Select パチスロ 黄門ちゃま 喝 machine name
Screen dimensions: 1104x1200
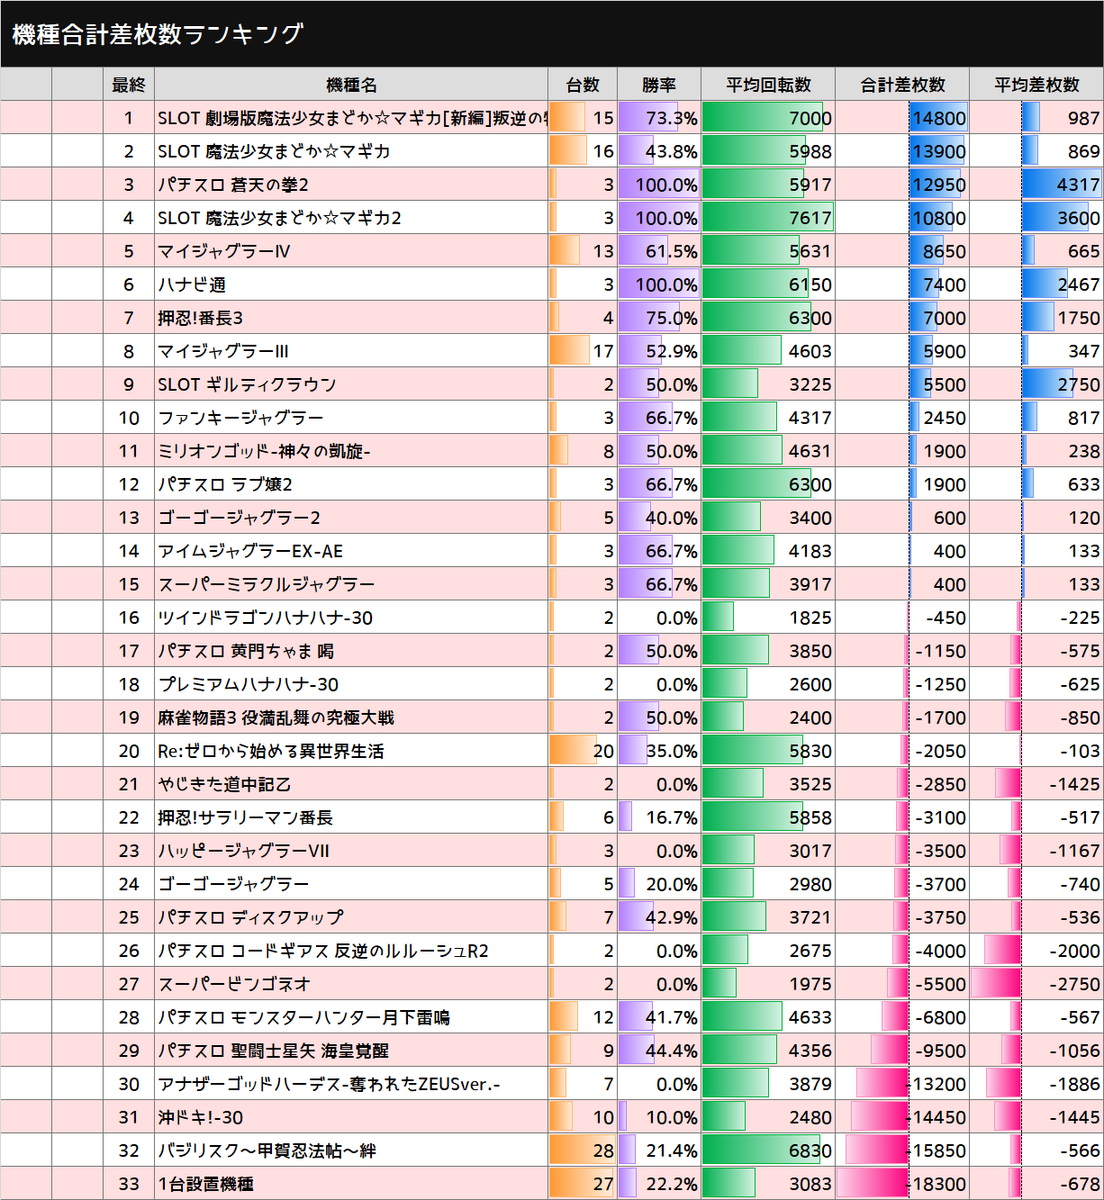coord(246,651)
